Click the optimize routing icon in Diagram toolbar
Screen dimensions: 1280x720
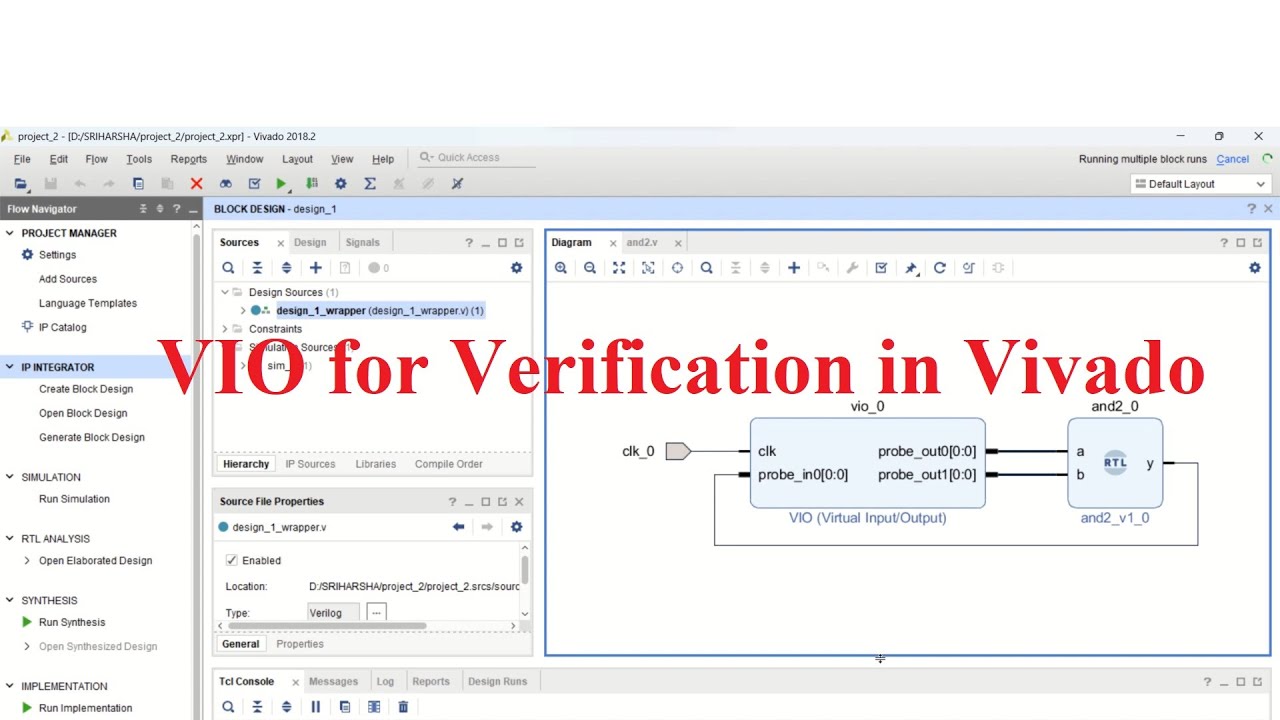click(x=969, y=268)
